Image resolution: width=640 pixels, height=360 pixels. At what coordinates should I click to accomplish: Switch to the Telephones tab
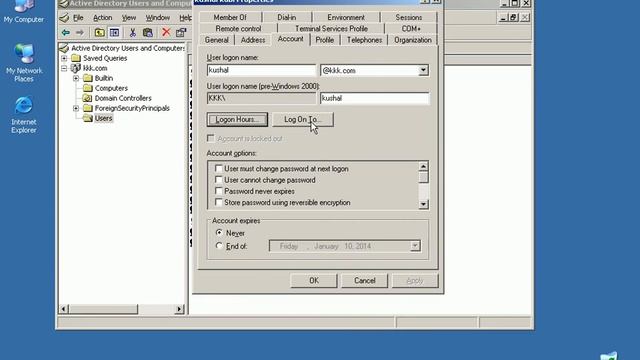364,40
